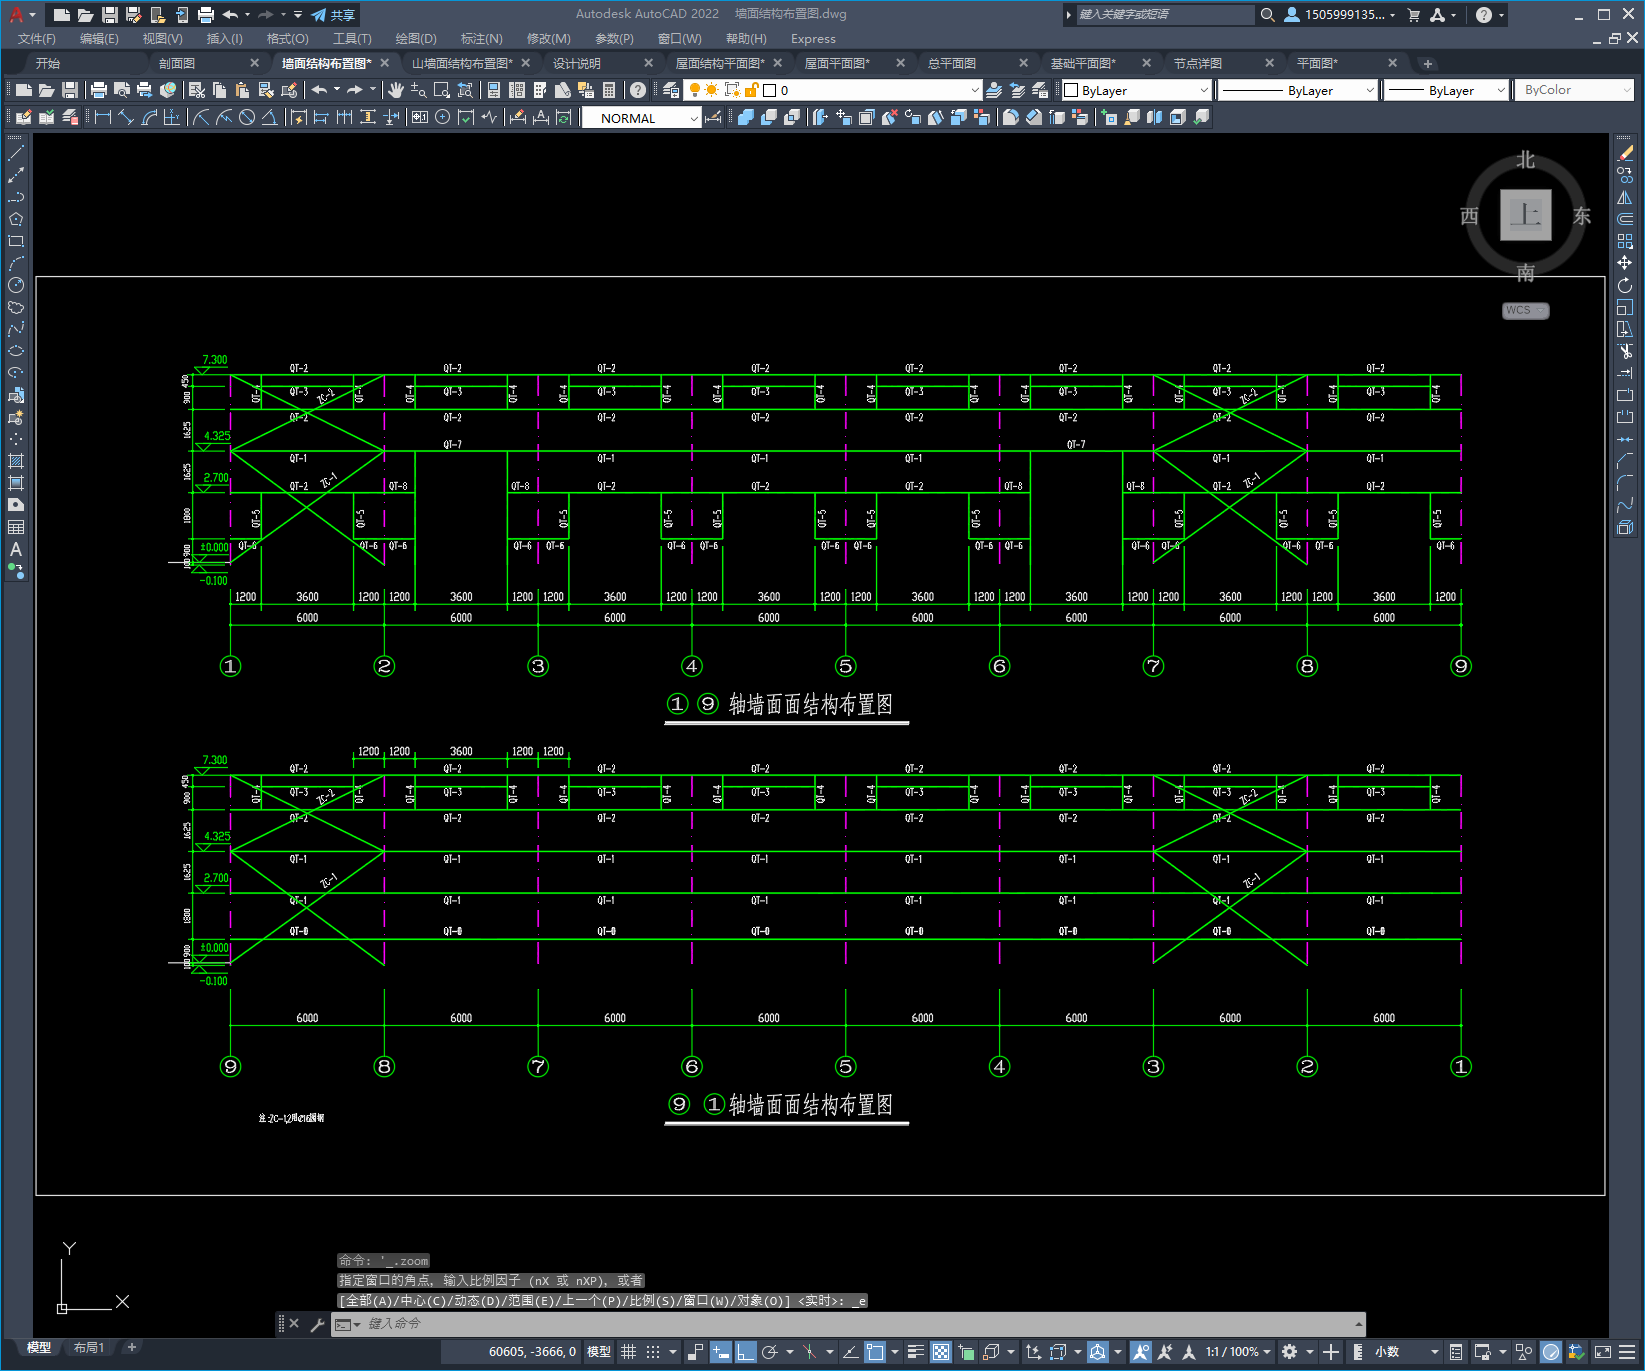Image resolution: width=1645 pixels, height=1371 pixels.
Task: Switch to the 设计说明 drawing tab
Action: pos(577,63)
